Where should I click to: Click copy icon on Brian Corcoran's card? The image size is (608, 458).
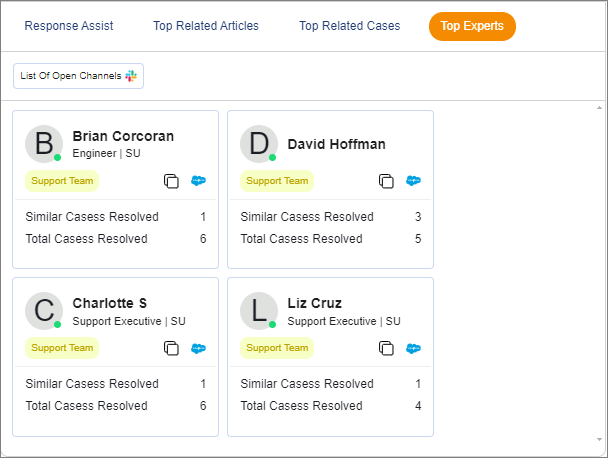click(171, 181)
